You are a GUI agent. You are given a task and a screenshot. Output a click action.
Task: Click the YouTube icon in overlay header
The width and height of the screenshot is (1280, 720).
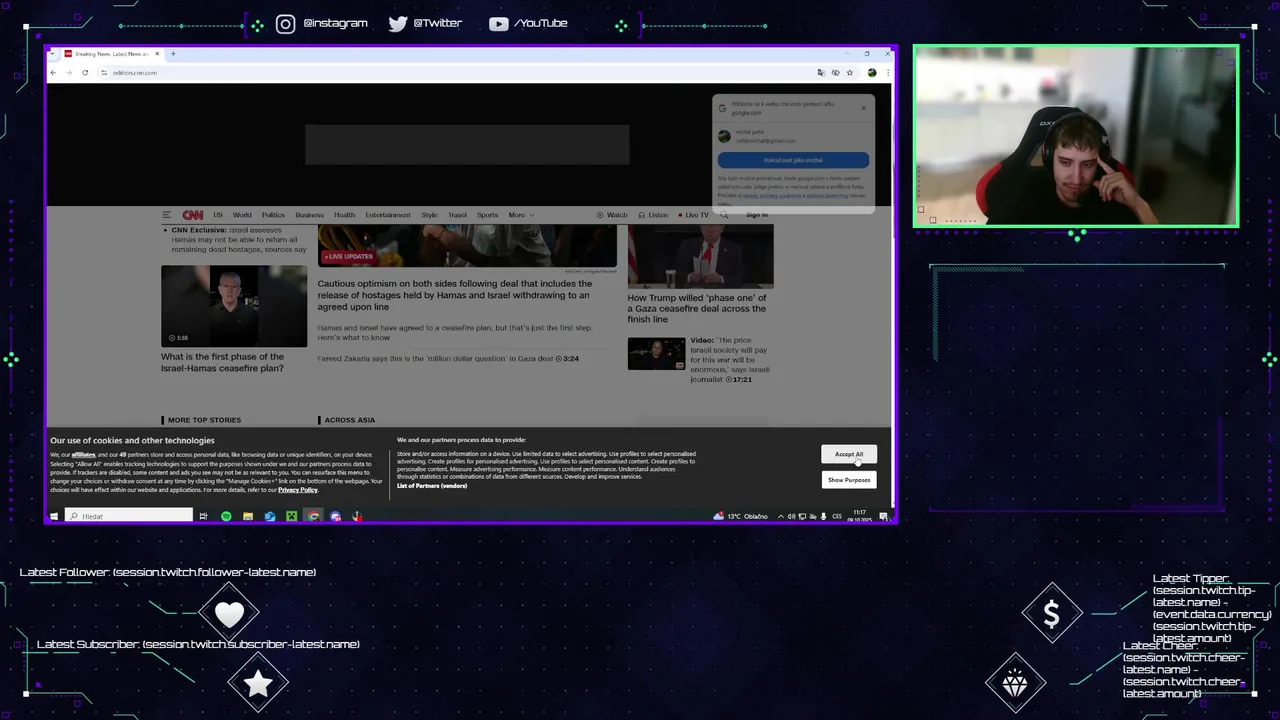click(x=498, y=23)
